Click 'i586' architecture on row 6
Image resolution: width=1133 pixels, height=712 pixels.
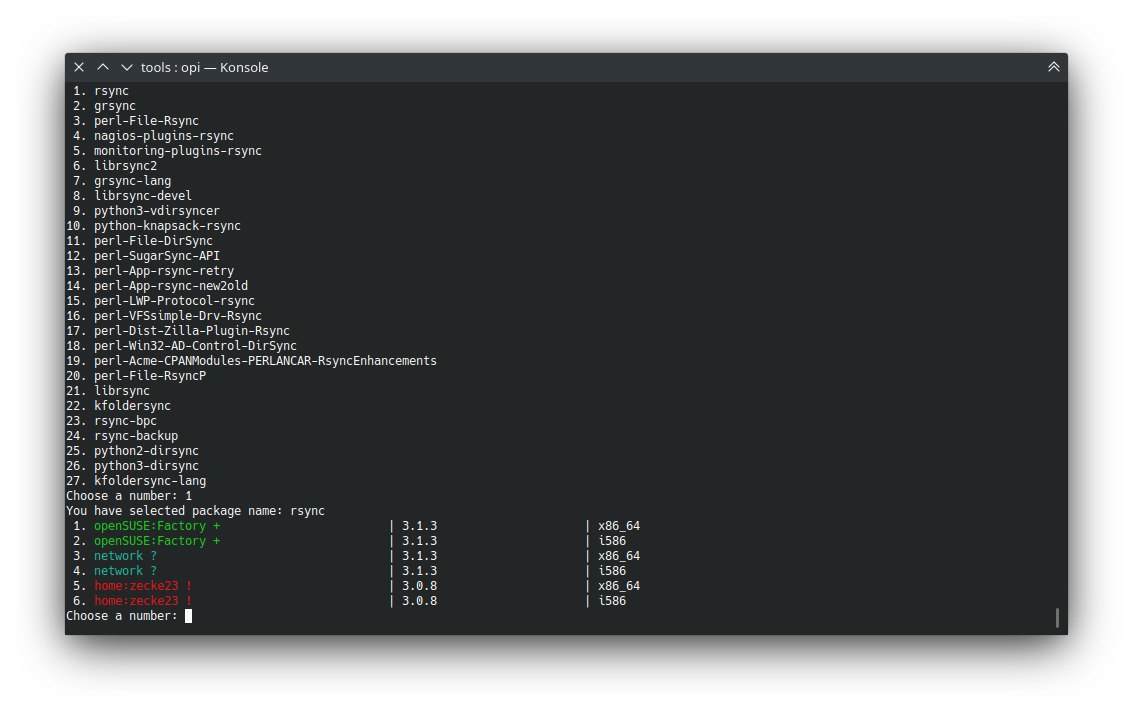[612, 601]
